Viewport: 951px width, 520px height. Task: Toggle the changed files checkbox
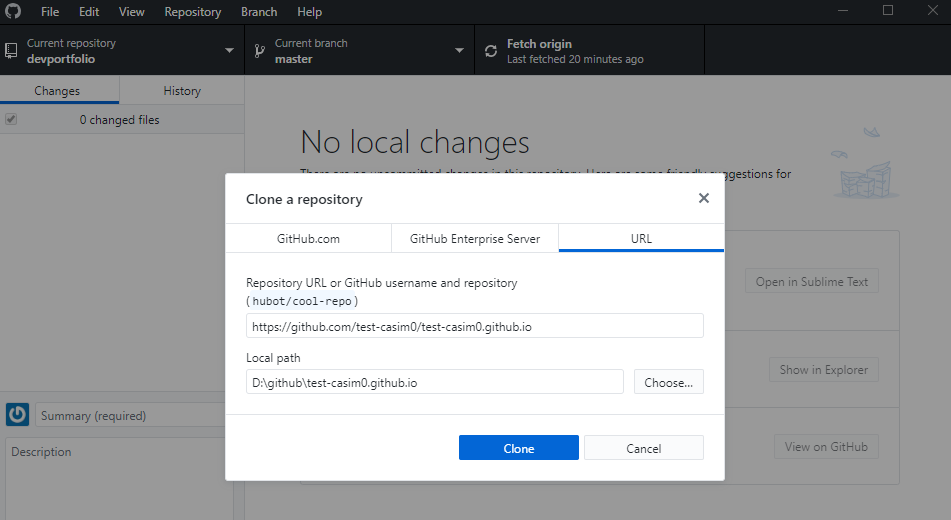(x=11, y=119)
